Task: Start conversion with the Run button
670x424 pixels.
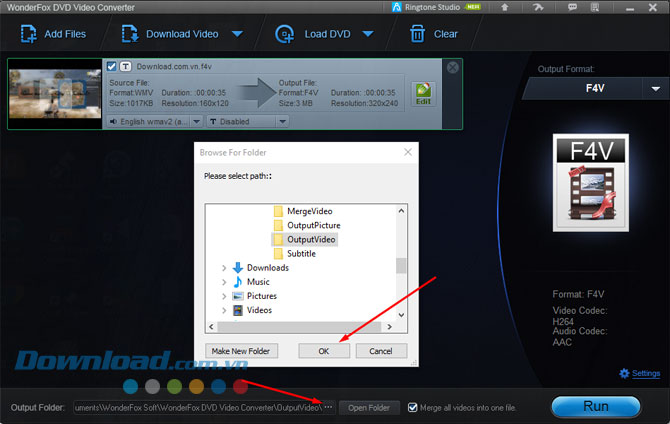Action: [x=596, y=406]
